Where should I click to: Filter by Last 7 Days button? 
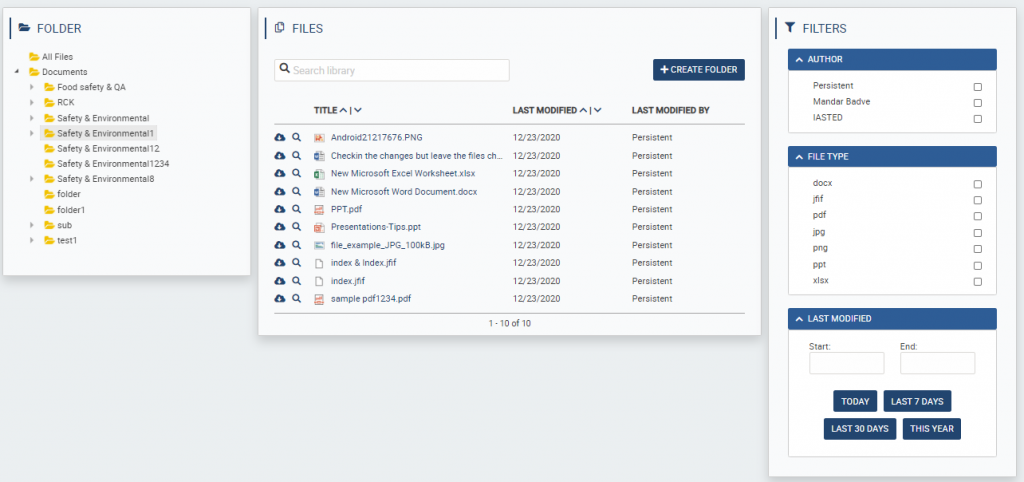(x=916, y=401)
